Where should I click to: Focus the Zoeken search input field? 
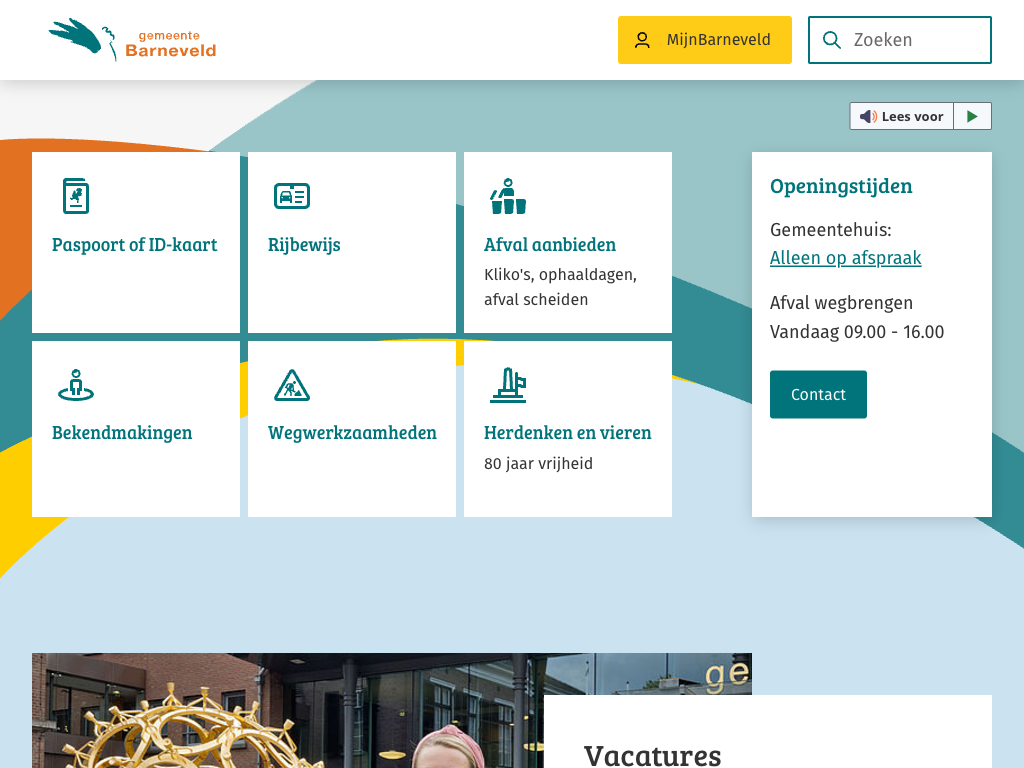(915, 40)
